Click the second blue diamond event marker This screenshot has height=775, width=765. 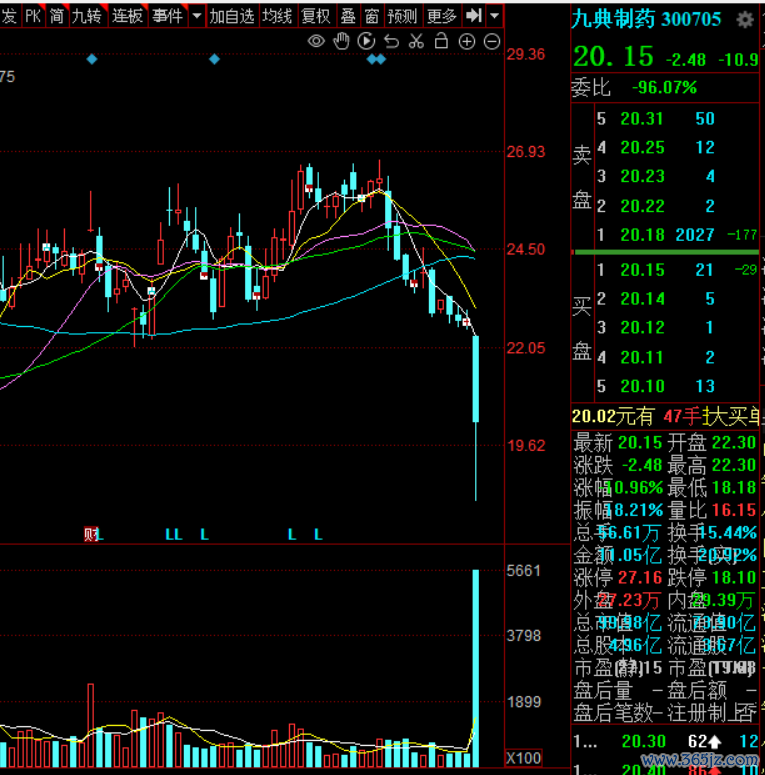click(214, 59)
